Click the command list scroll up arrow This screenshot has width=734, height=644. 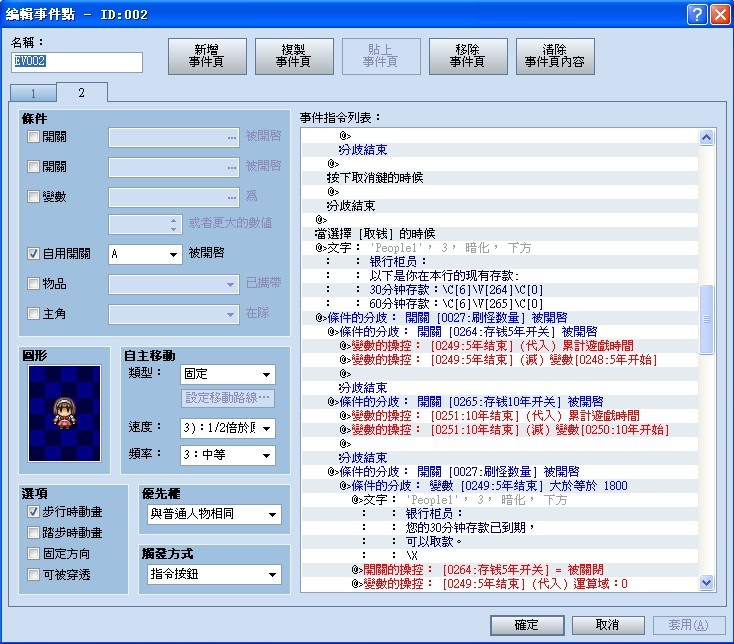[706, 138]
